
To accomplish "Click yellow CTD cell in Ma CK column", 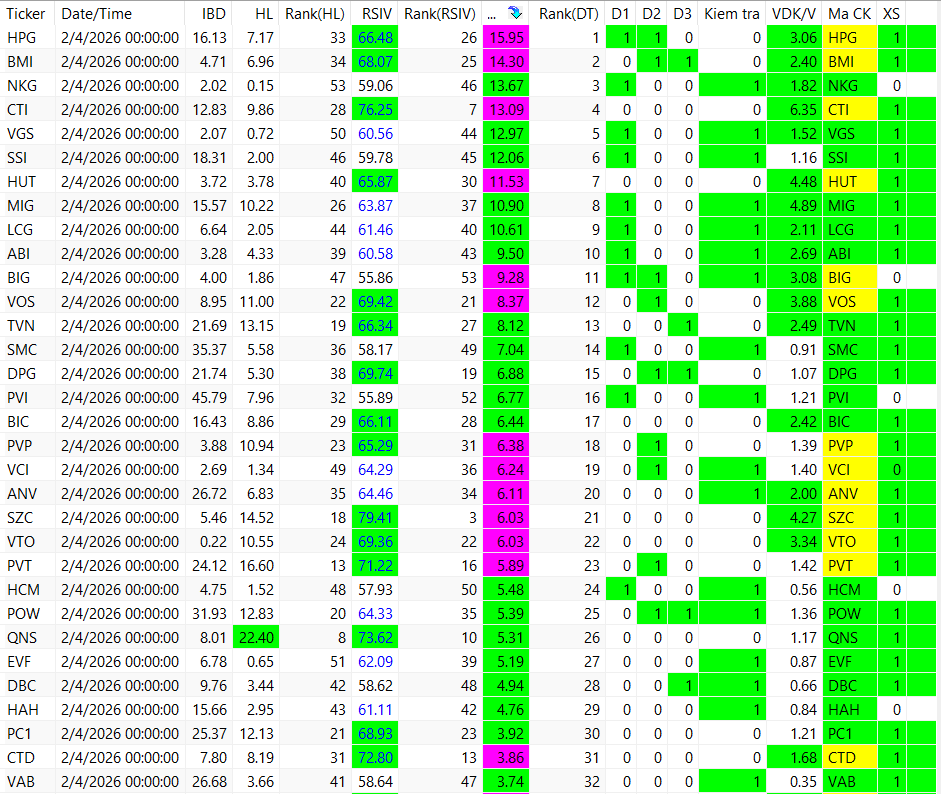I will 850,758.
